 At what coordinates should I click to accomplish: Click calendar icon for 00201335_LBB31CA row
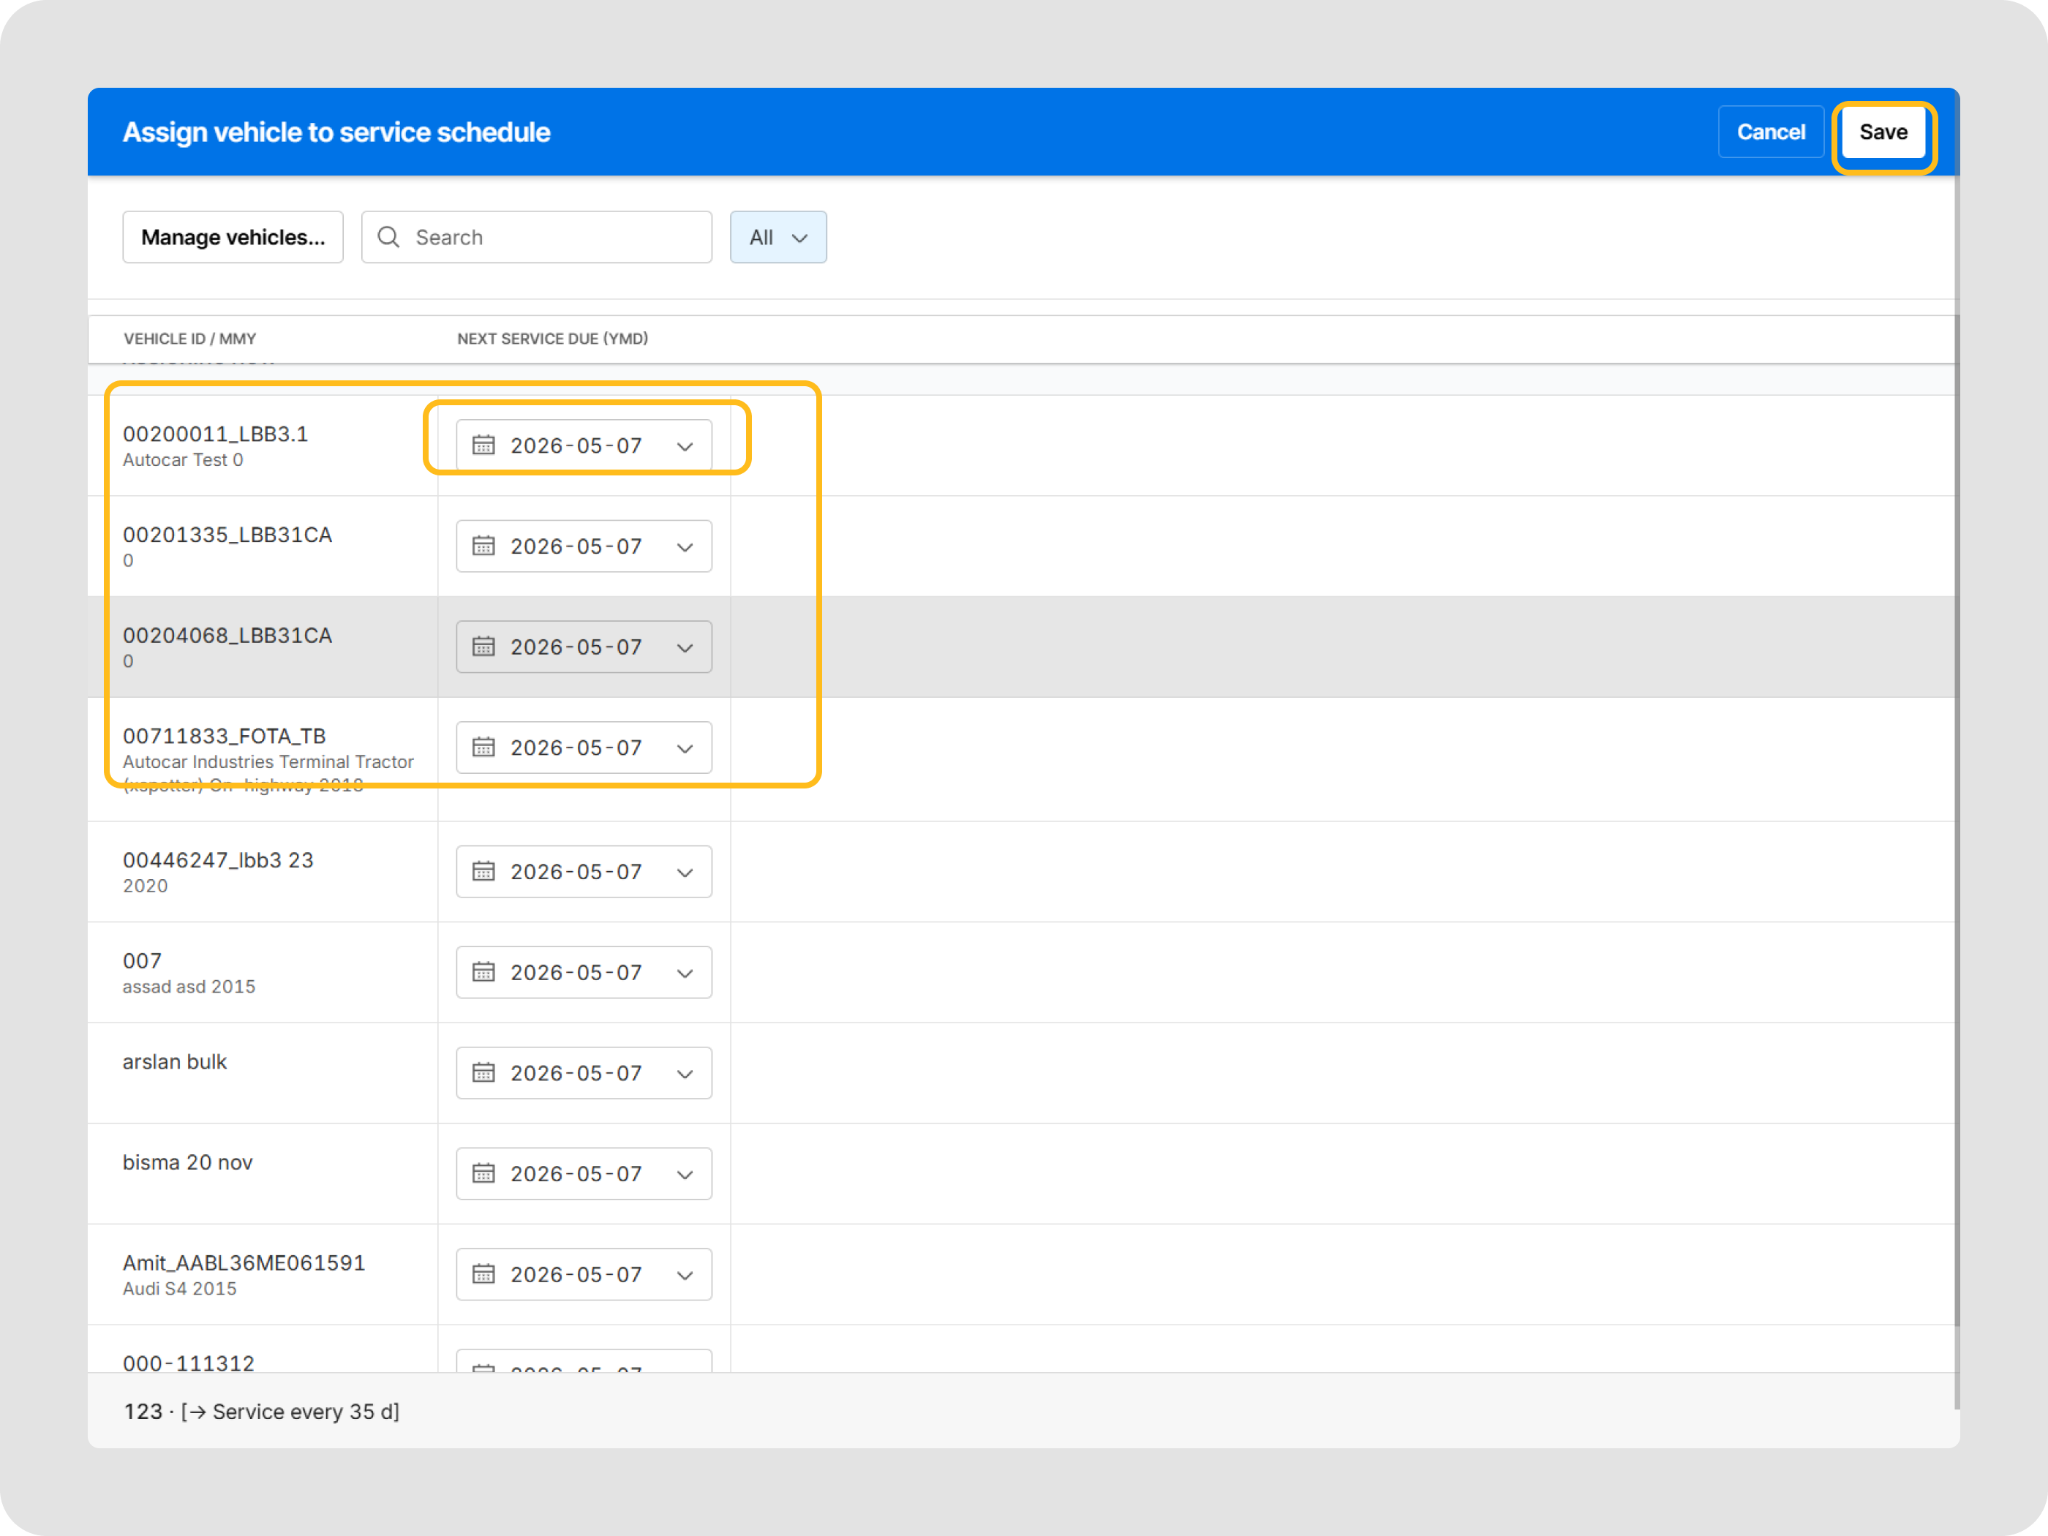(484, 546)
